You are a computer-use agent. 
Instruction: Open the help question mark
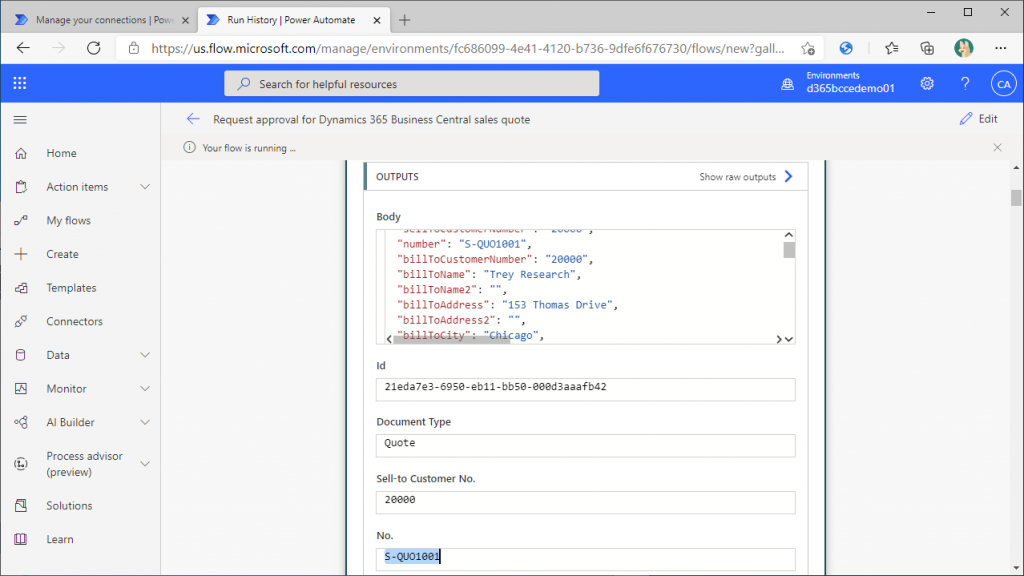[x=965, y=84]
